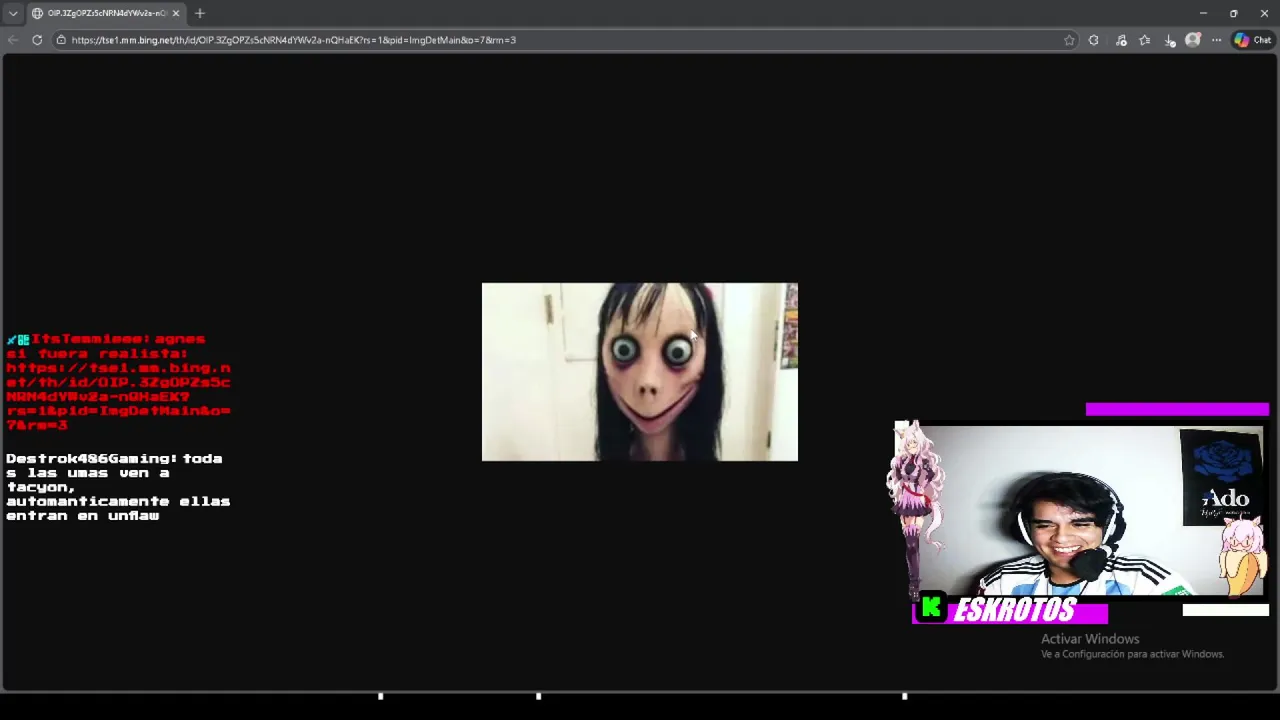
Task: Restore down the browser window
Action: tap(1234, 13)
